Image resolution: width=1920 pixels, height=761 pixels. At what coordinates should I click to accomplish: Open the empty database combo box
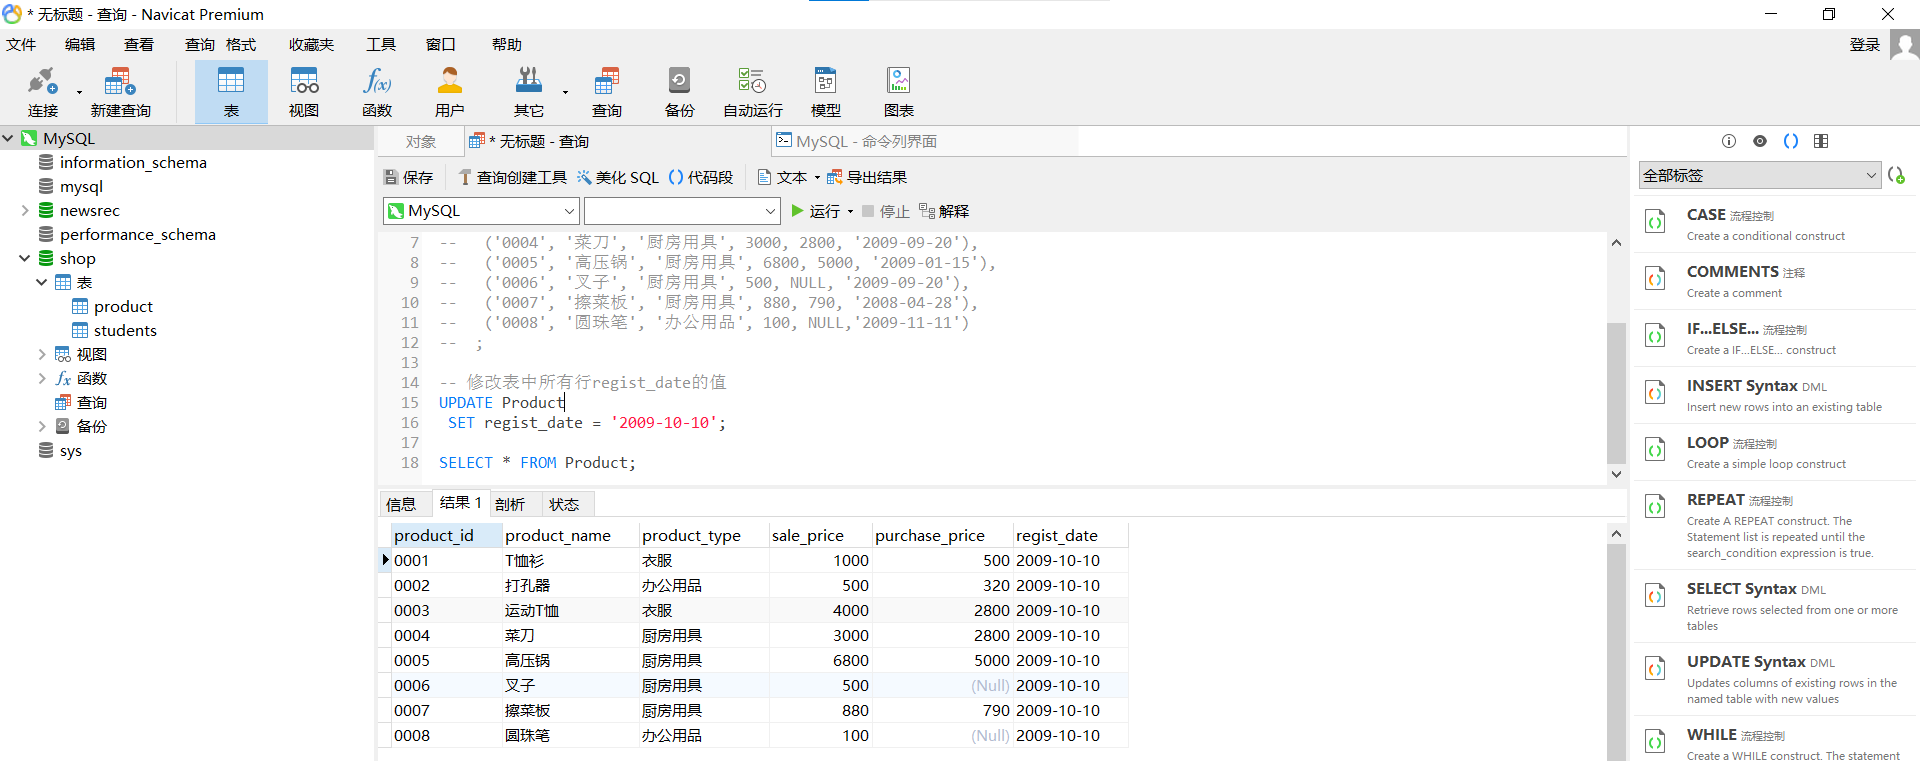pos(682,211)
